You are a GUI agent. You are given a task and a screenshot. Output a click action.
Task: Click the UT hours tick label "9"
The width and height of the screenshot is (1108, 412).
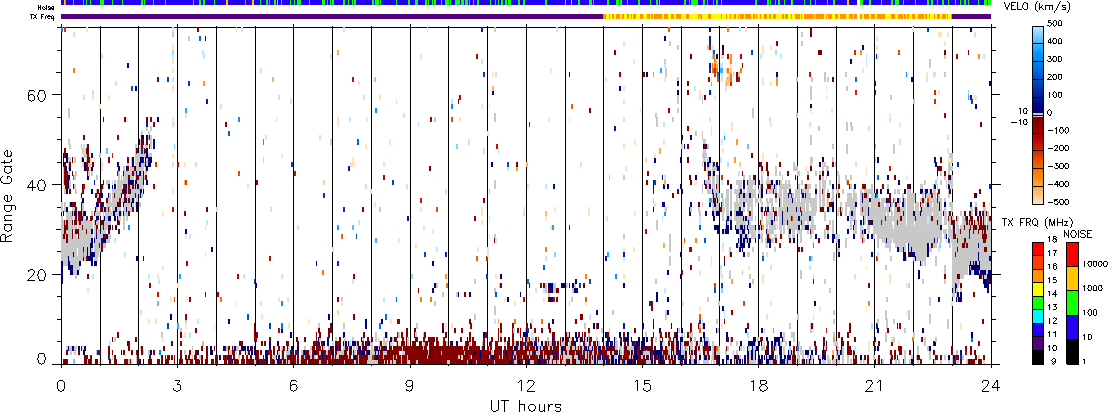tap(410, 385)
